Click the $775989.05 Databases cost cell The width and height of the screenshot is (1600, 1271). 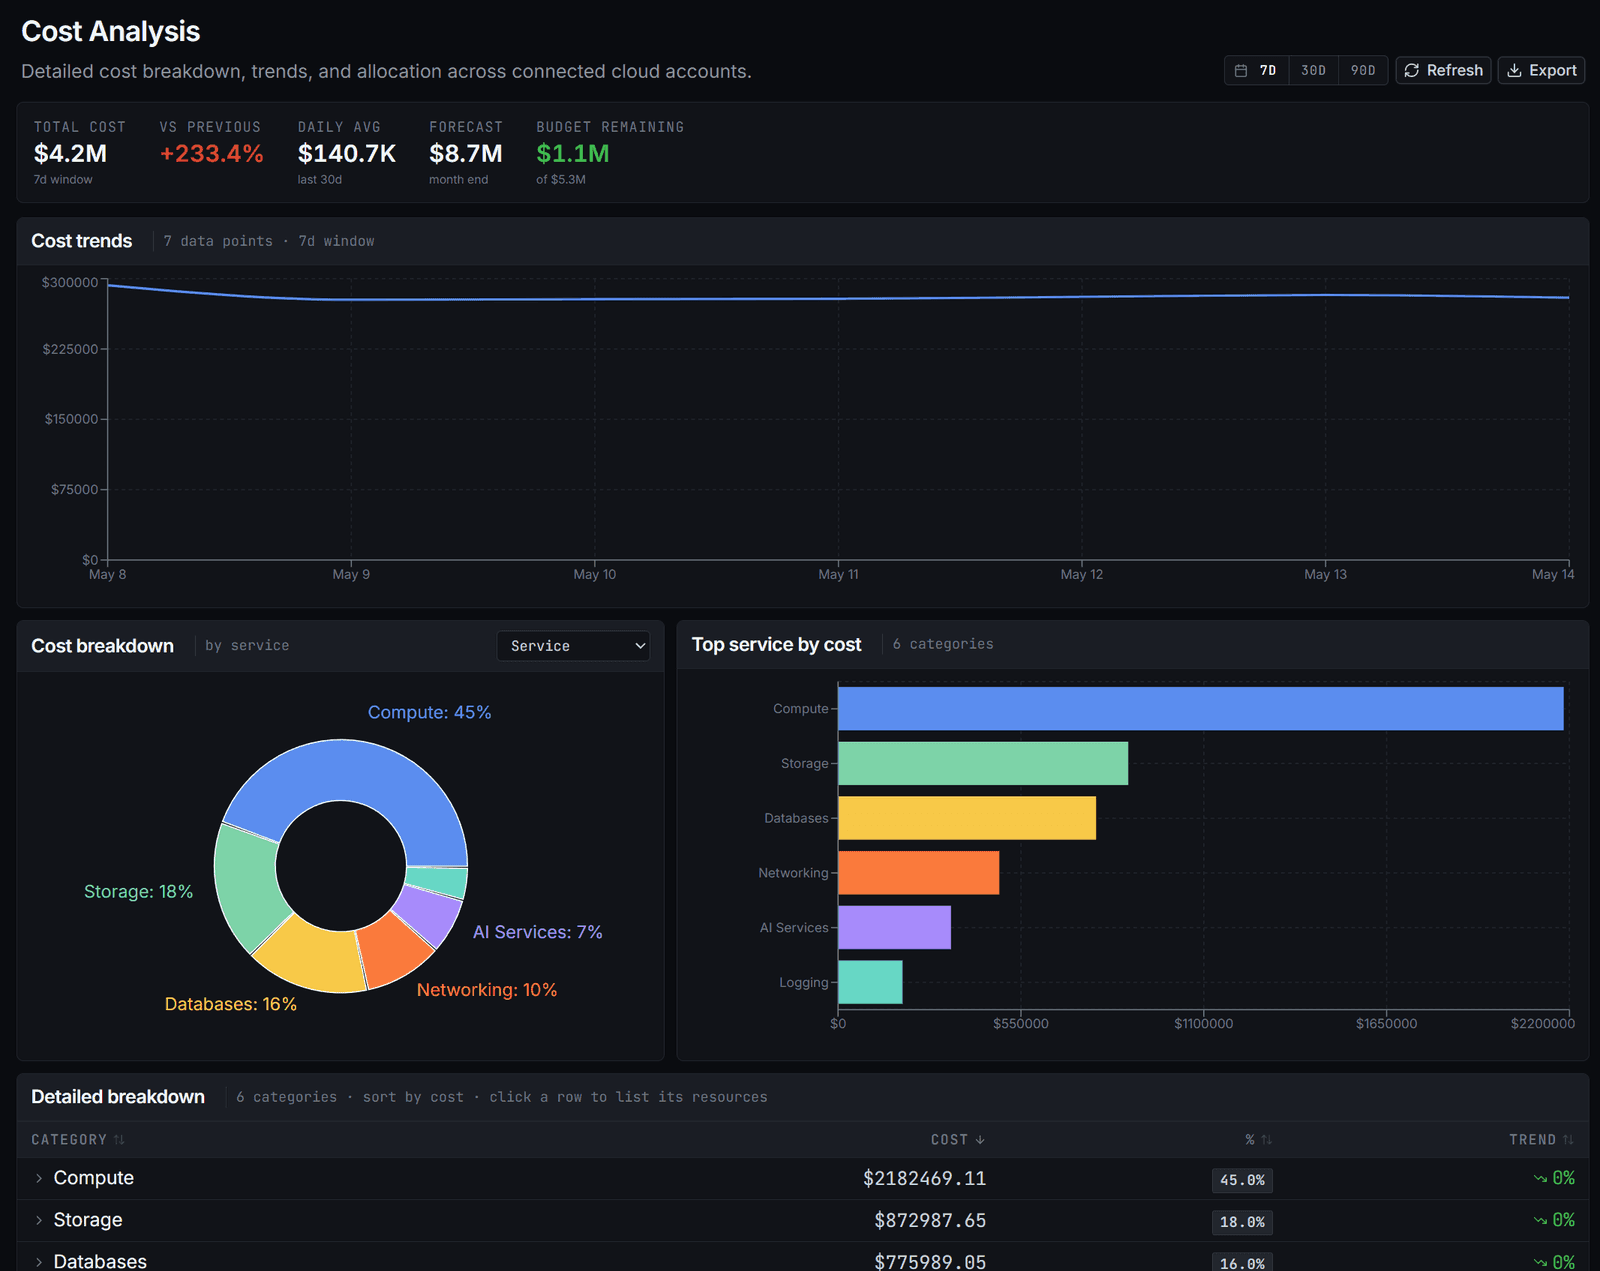(930, 1262)
